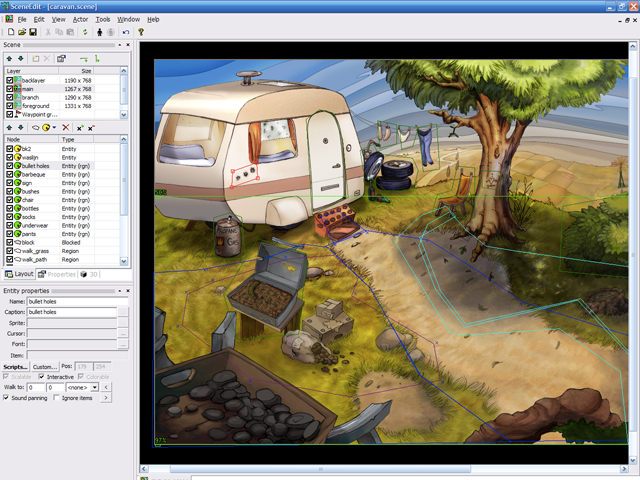Toggle visibility checkbox of backlayer layer
Screen dimensions: 640x480
pyautogui.click(x=10, y=80)
